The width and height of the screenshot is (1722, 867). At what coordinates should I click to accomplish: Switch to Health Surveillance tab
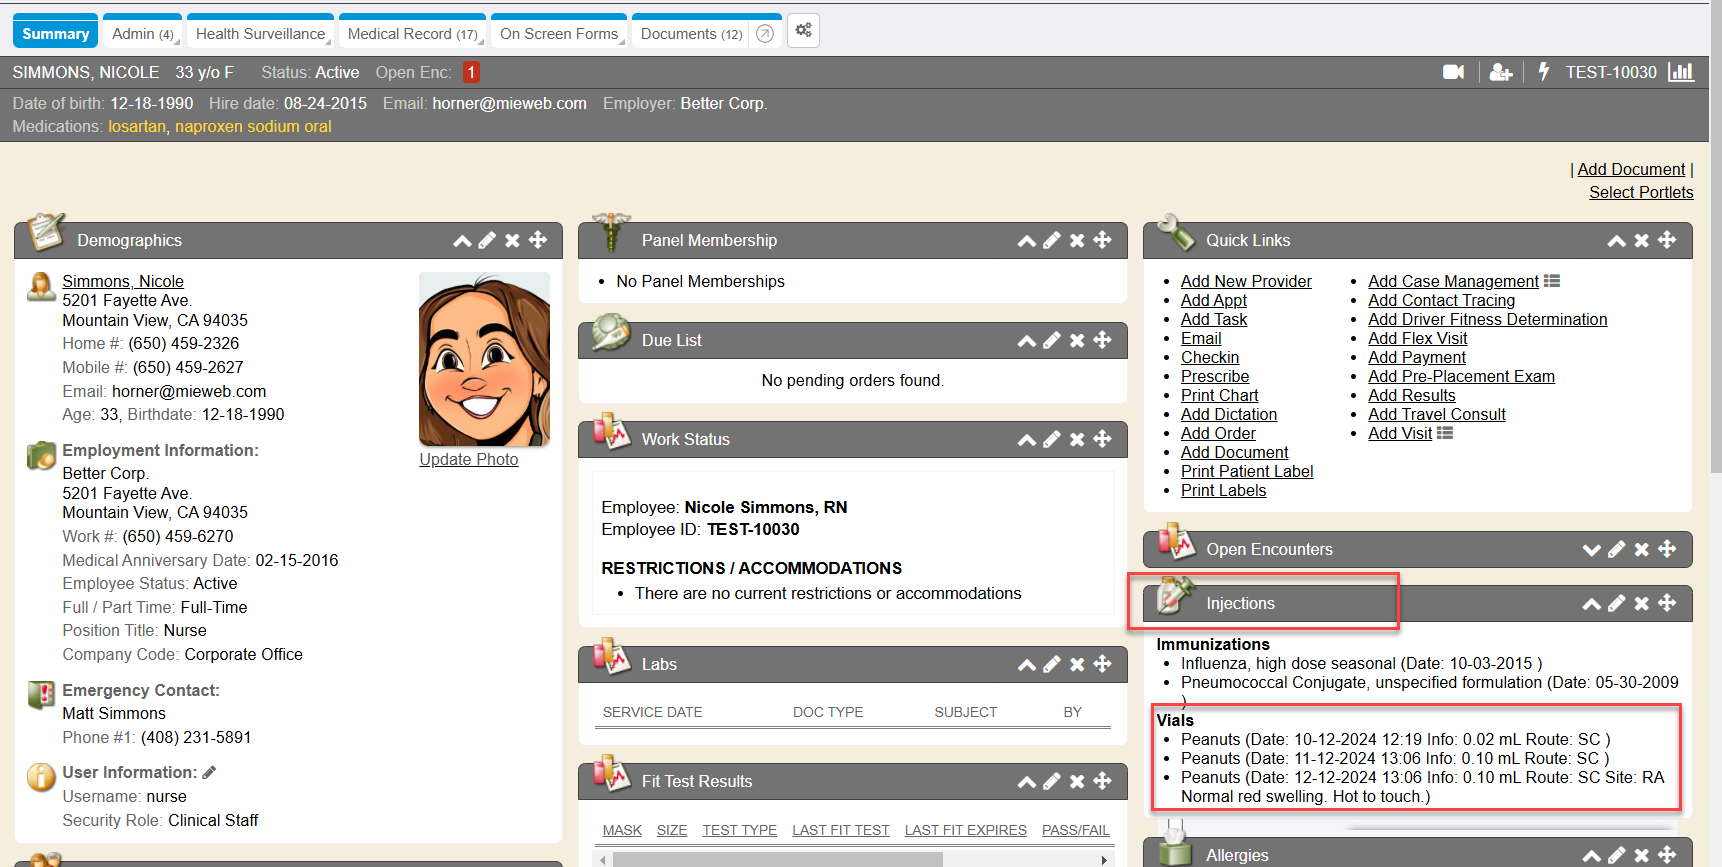tap(260, 34)
